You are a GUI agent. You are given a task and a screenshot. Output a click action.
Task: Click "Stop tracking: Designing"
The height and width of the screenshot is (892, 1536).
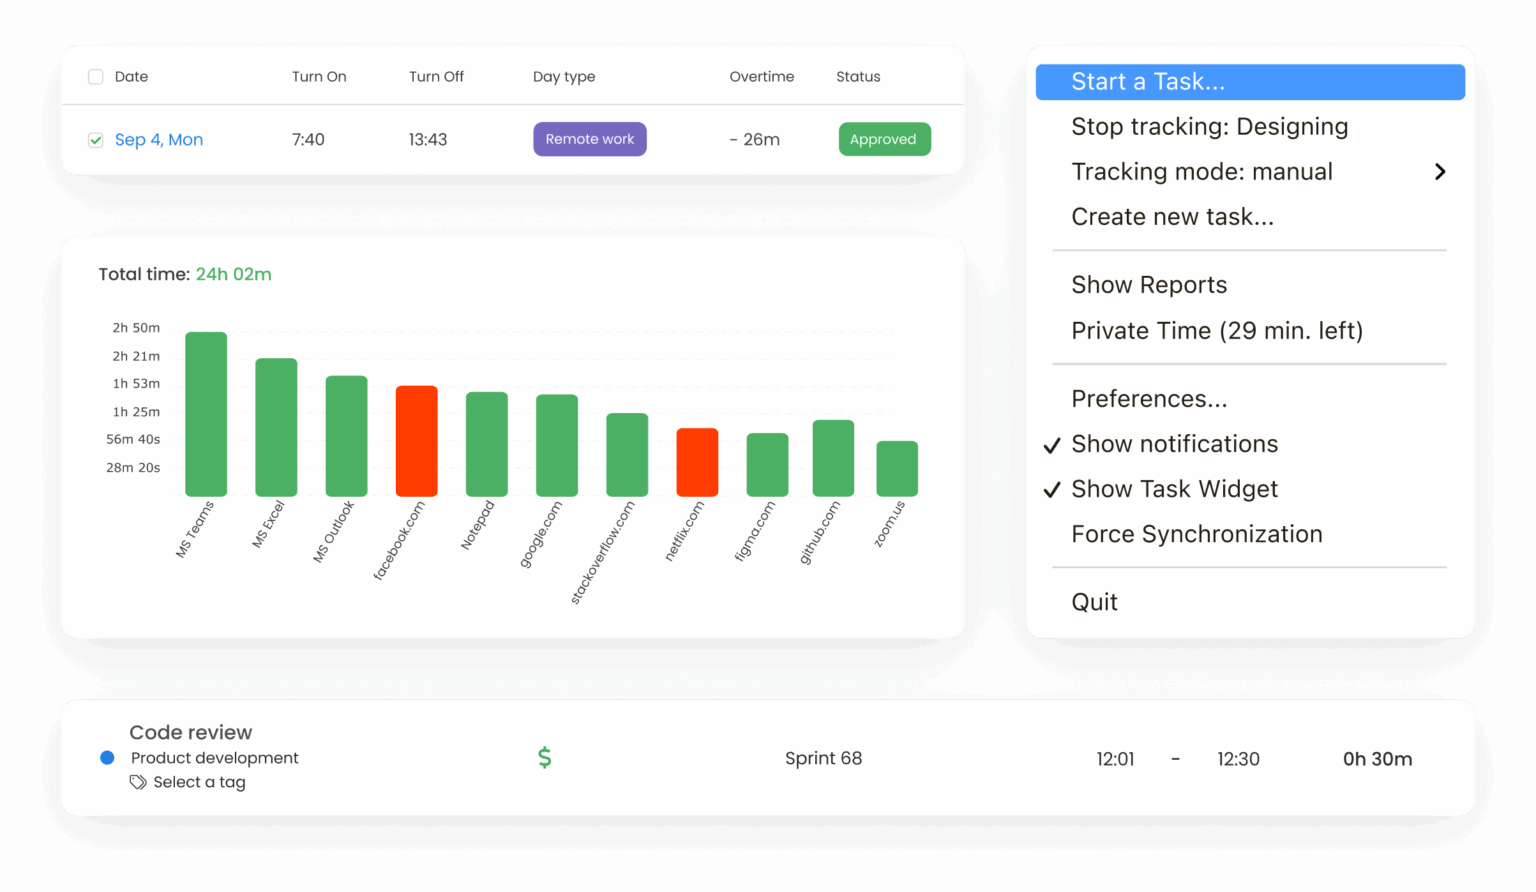(1210, 126)
